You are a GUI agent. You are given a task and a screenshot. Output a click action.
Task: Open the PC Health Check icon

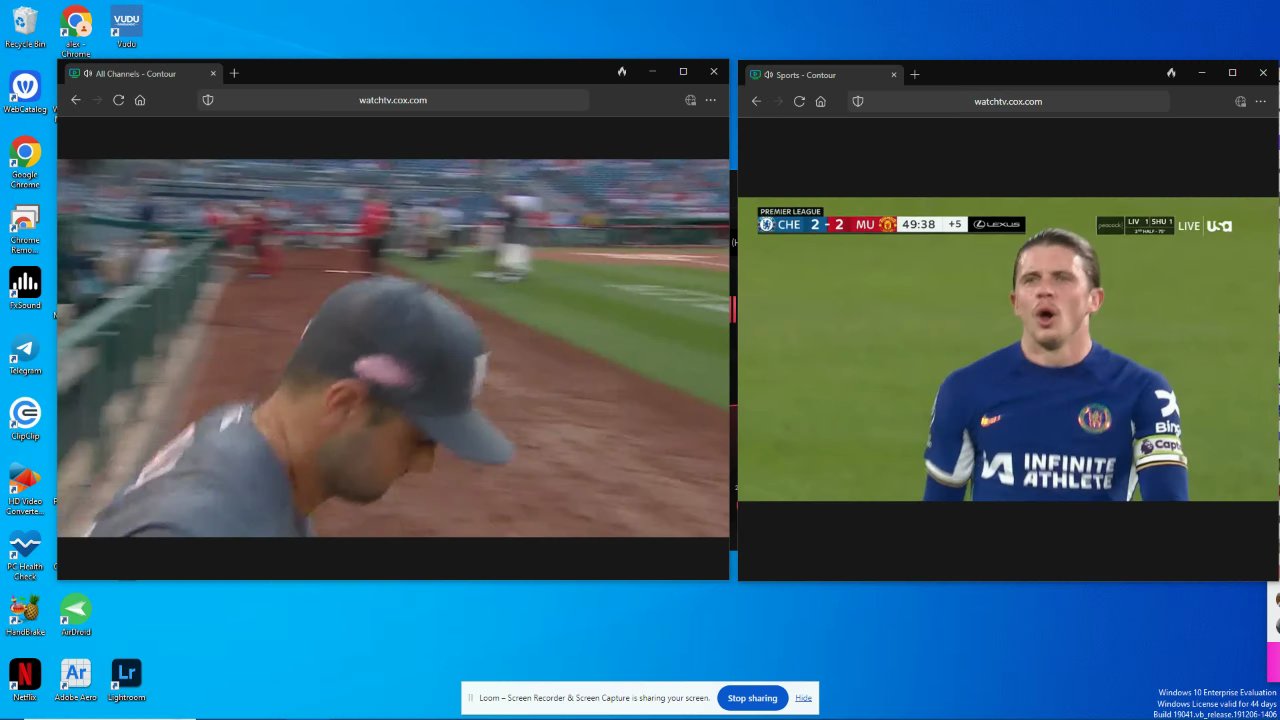point(25,555)
